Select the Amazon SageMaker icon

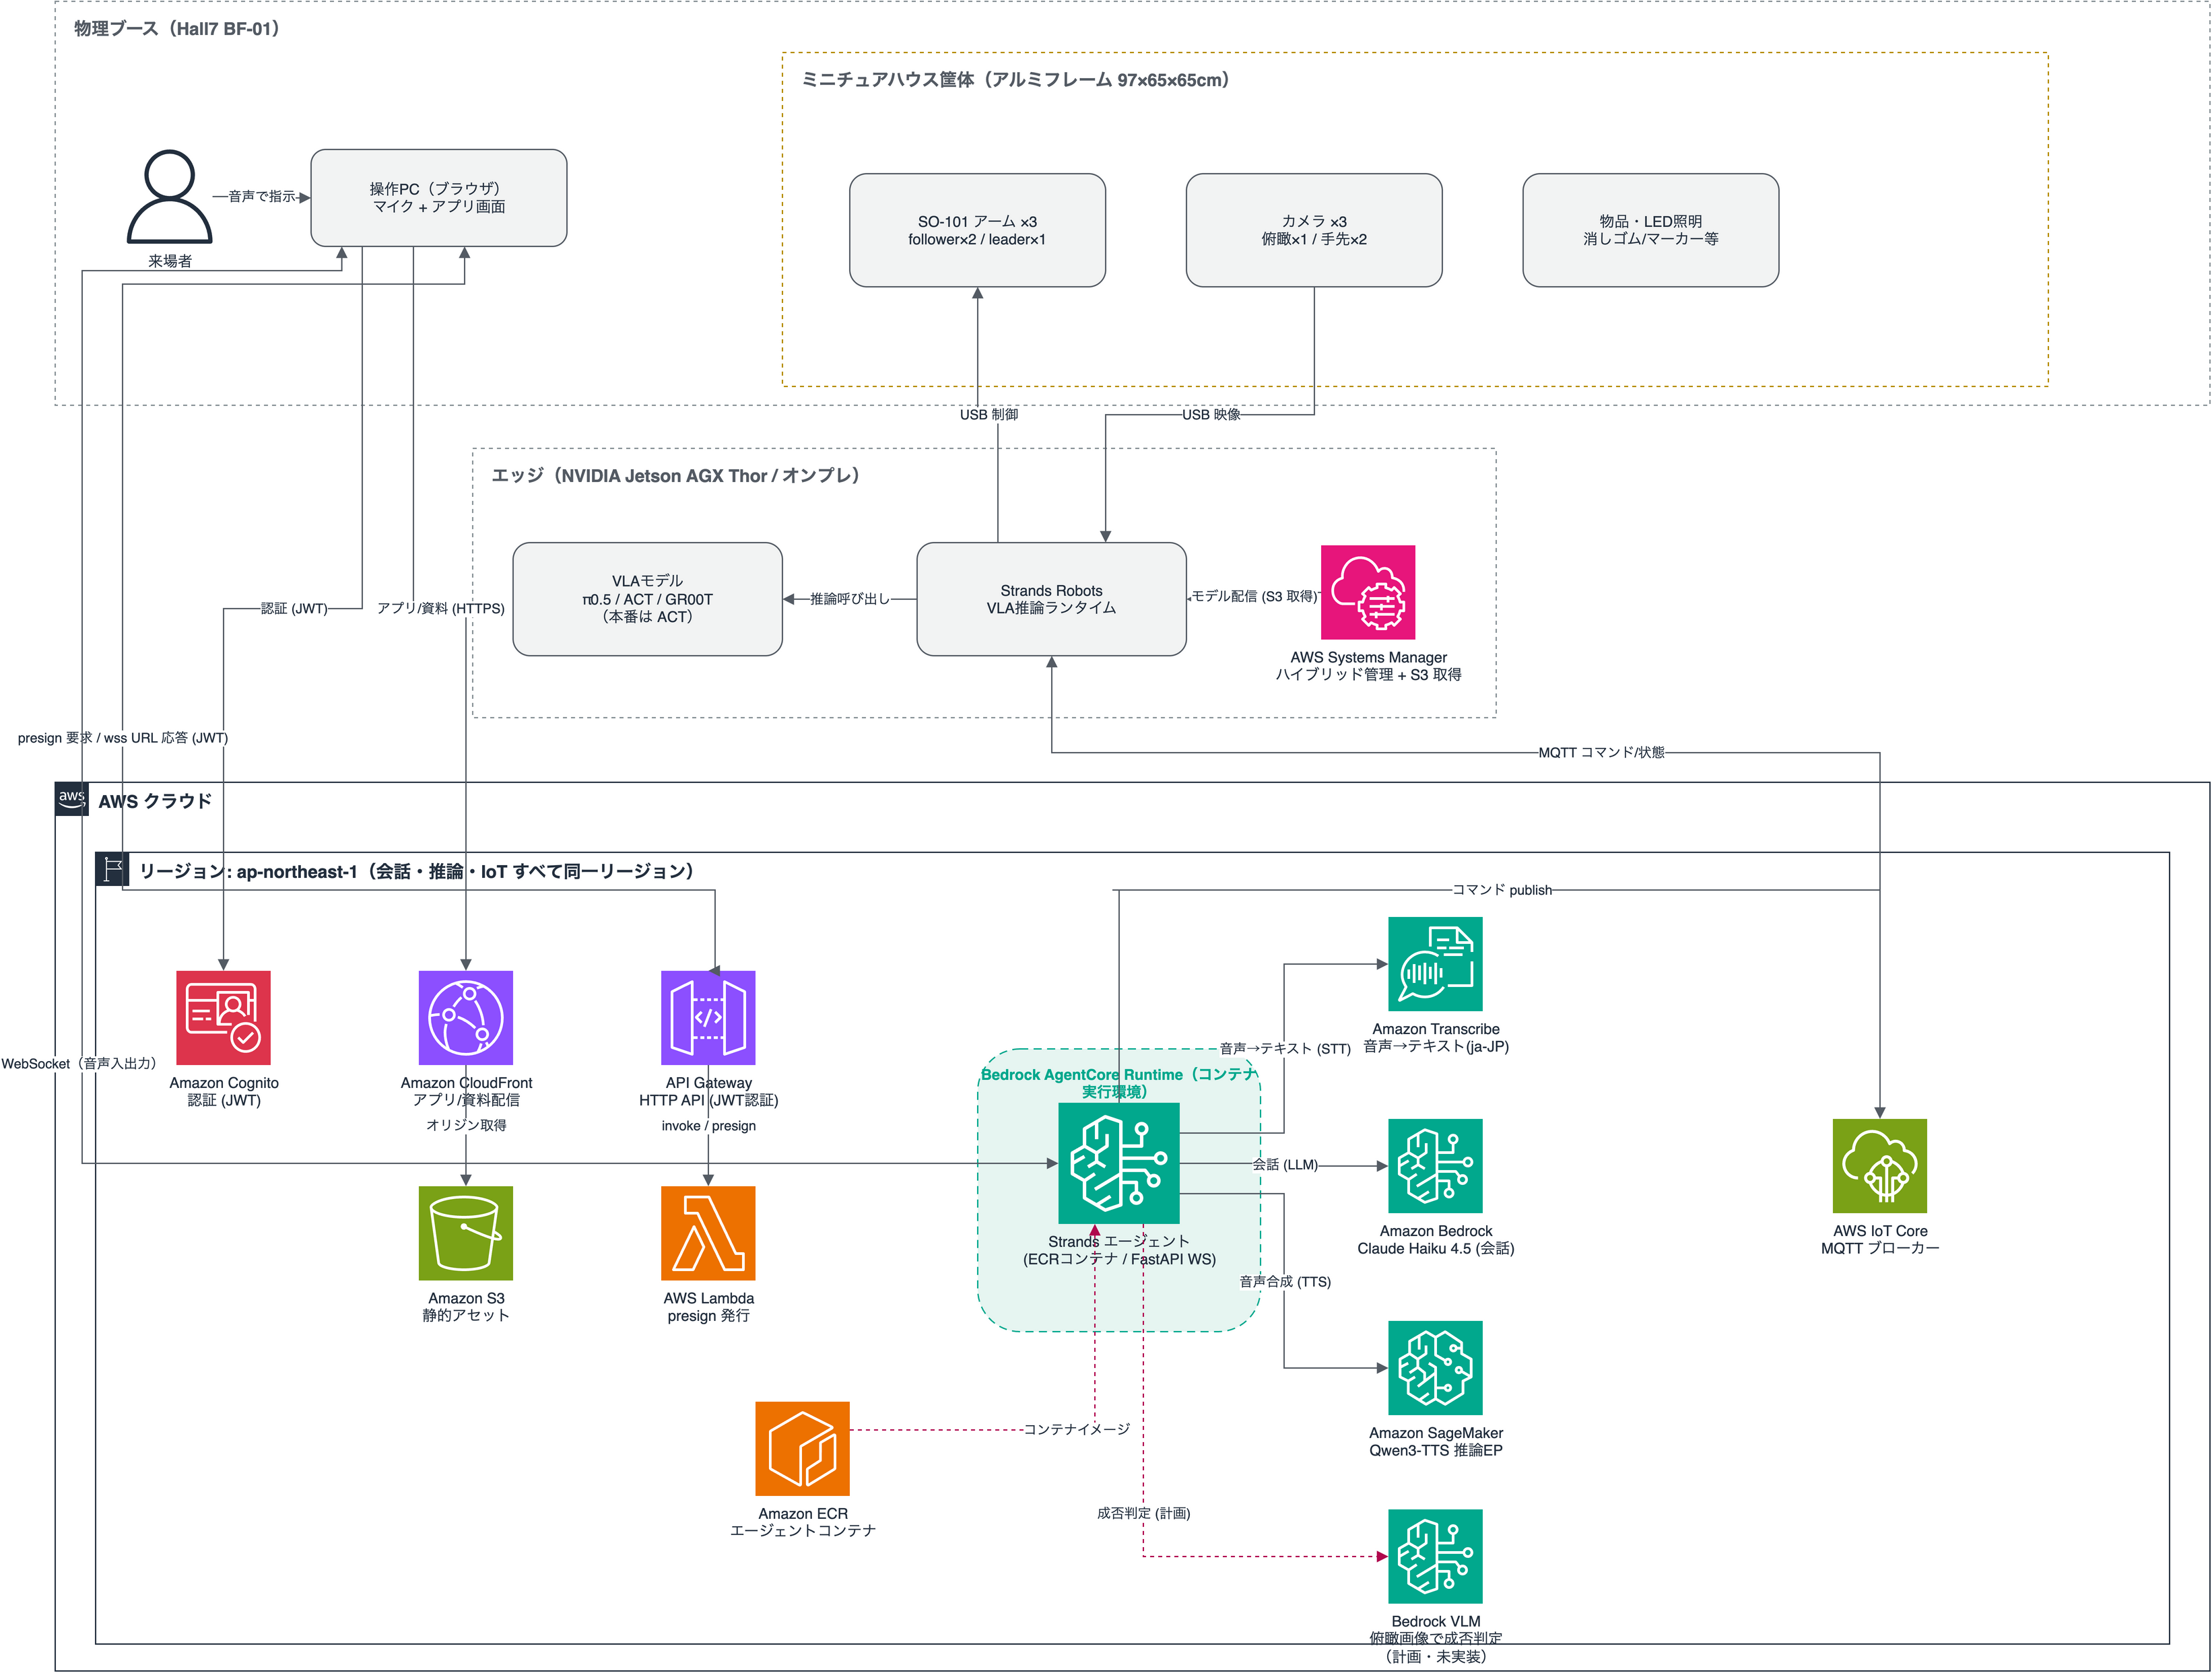(x=1435, y=1368)
